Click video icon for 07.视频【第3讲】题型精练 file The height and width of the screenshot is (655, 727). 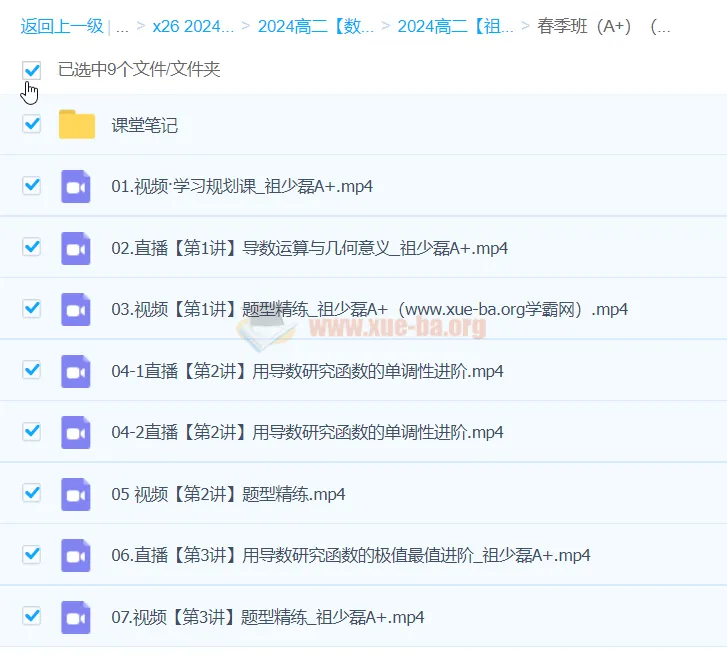click(76, 617)
